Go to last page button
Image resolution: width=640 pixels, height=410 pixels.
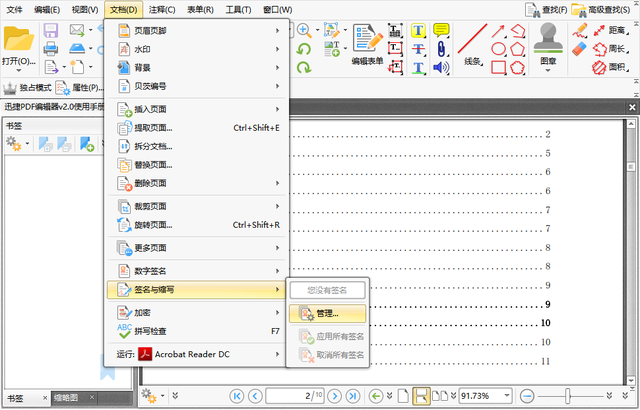(353, 396)
